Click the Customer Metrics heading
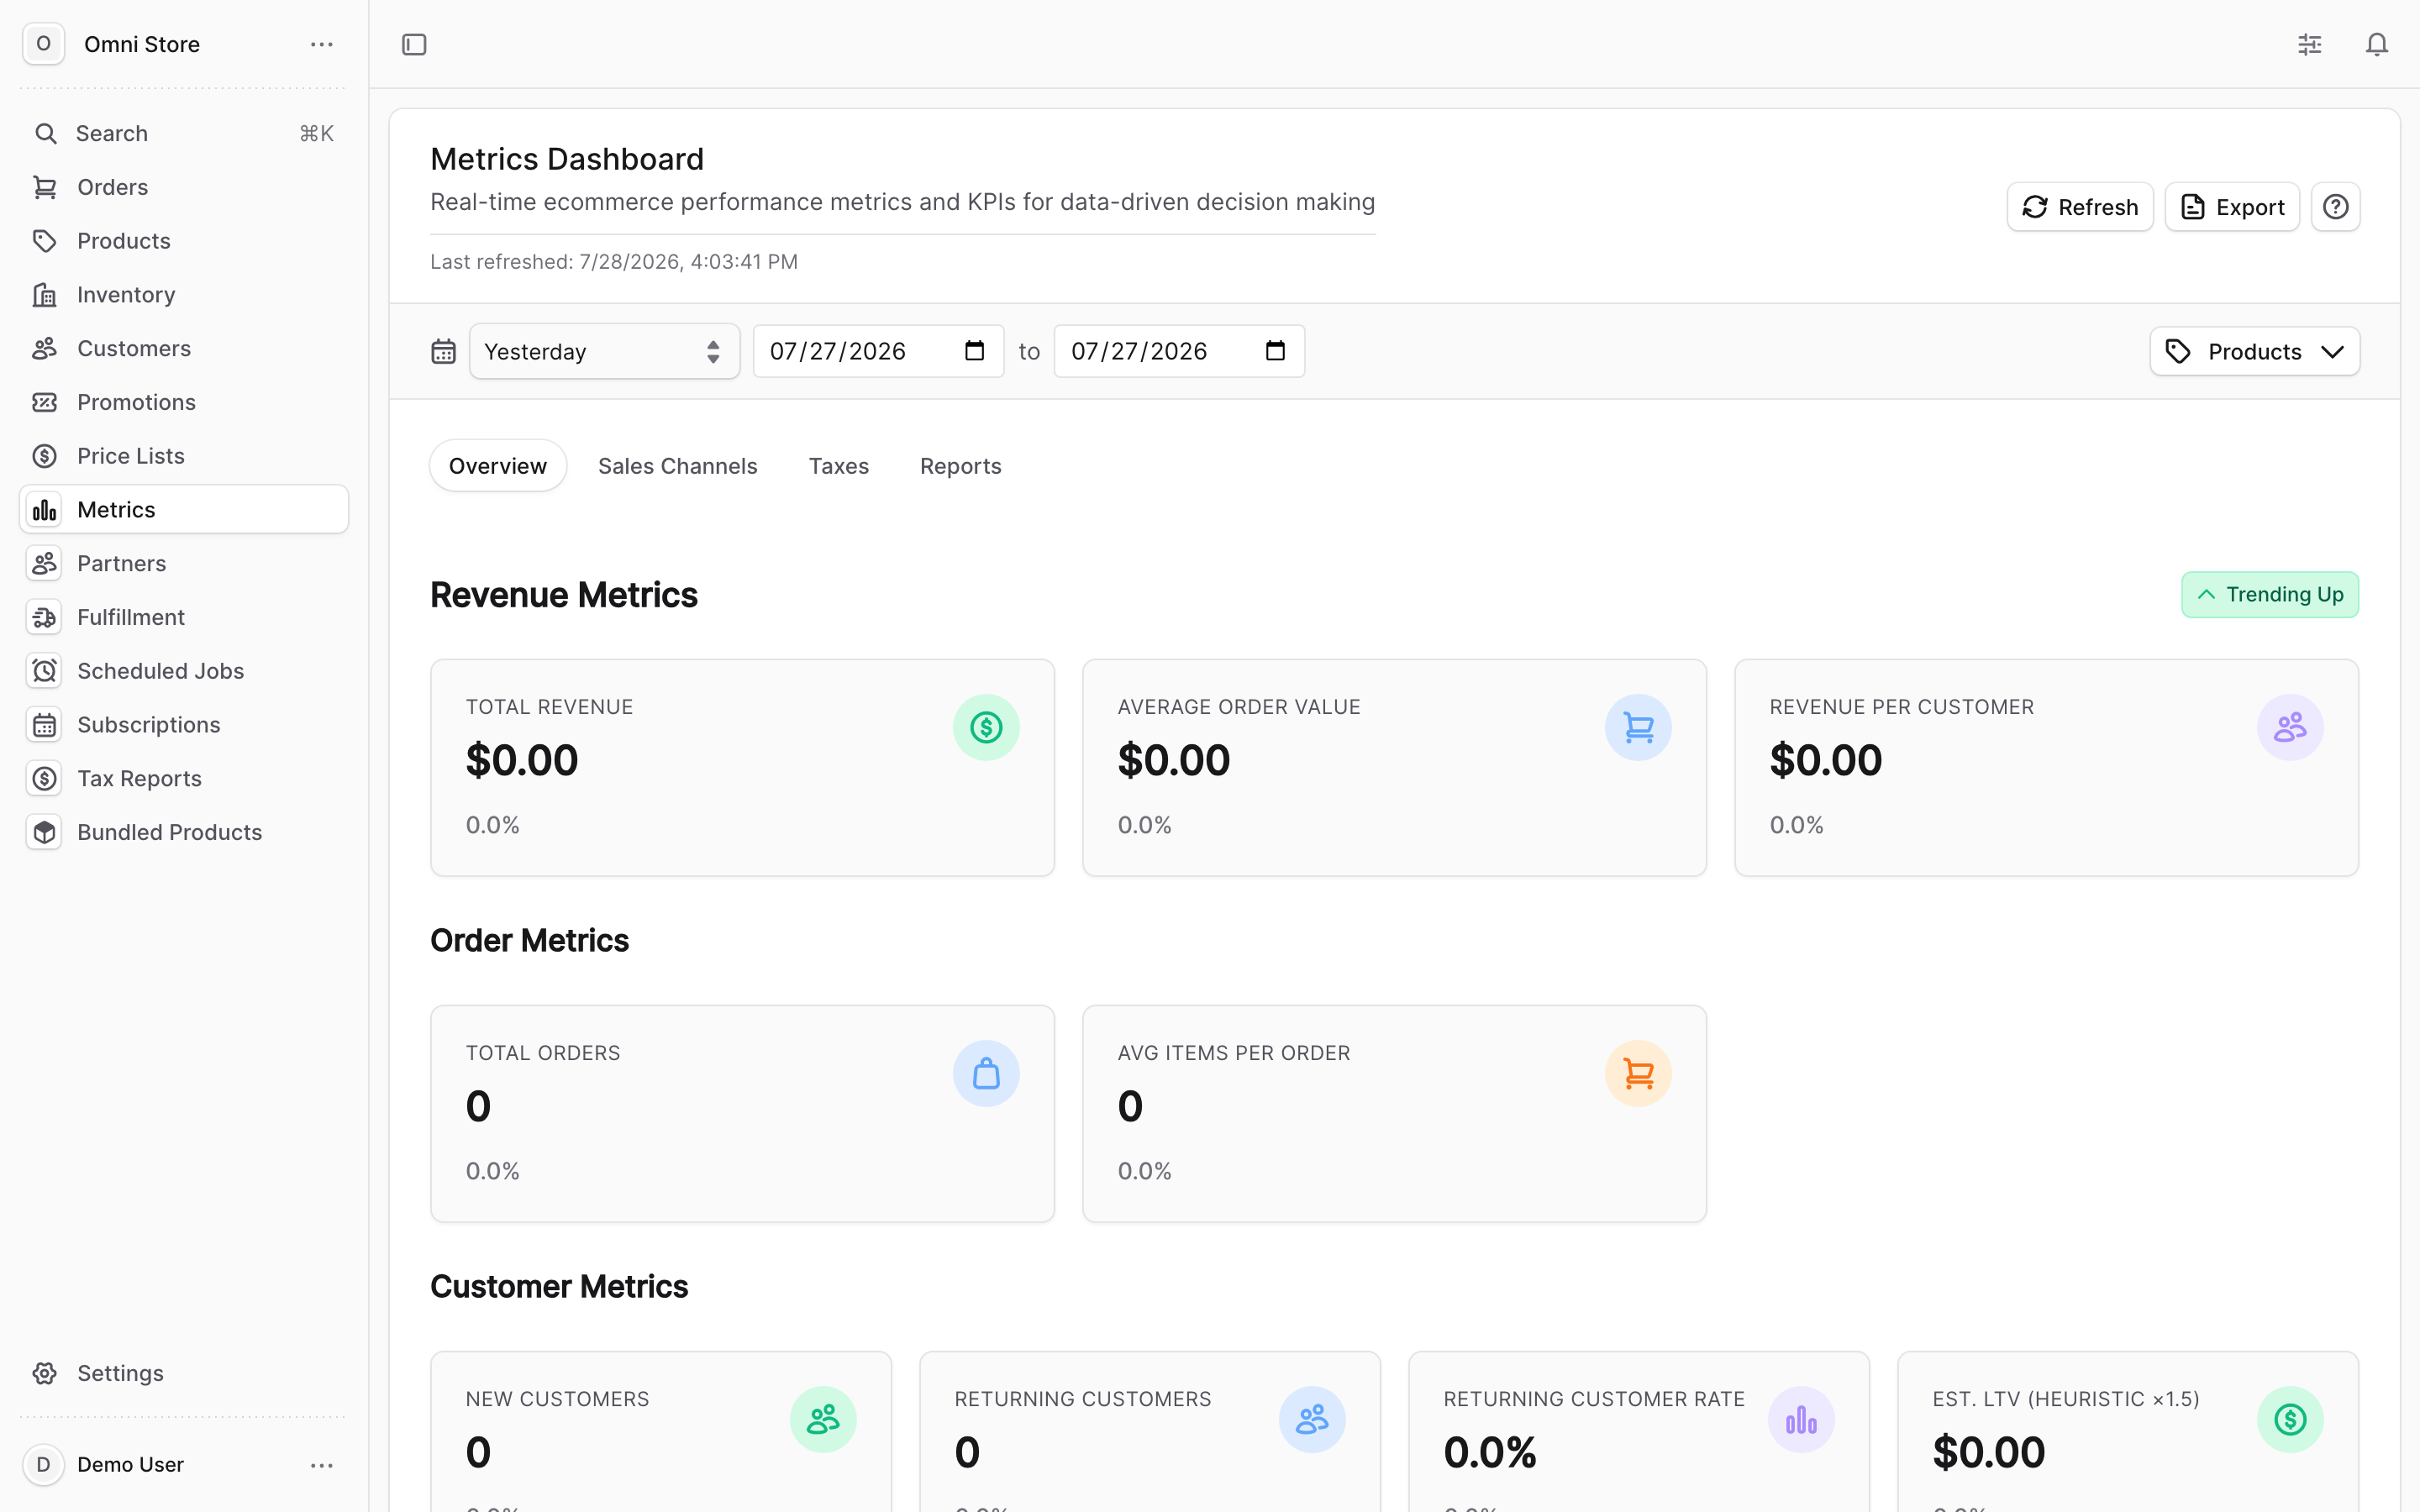 click(559, 1287)
